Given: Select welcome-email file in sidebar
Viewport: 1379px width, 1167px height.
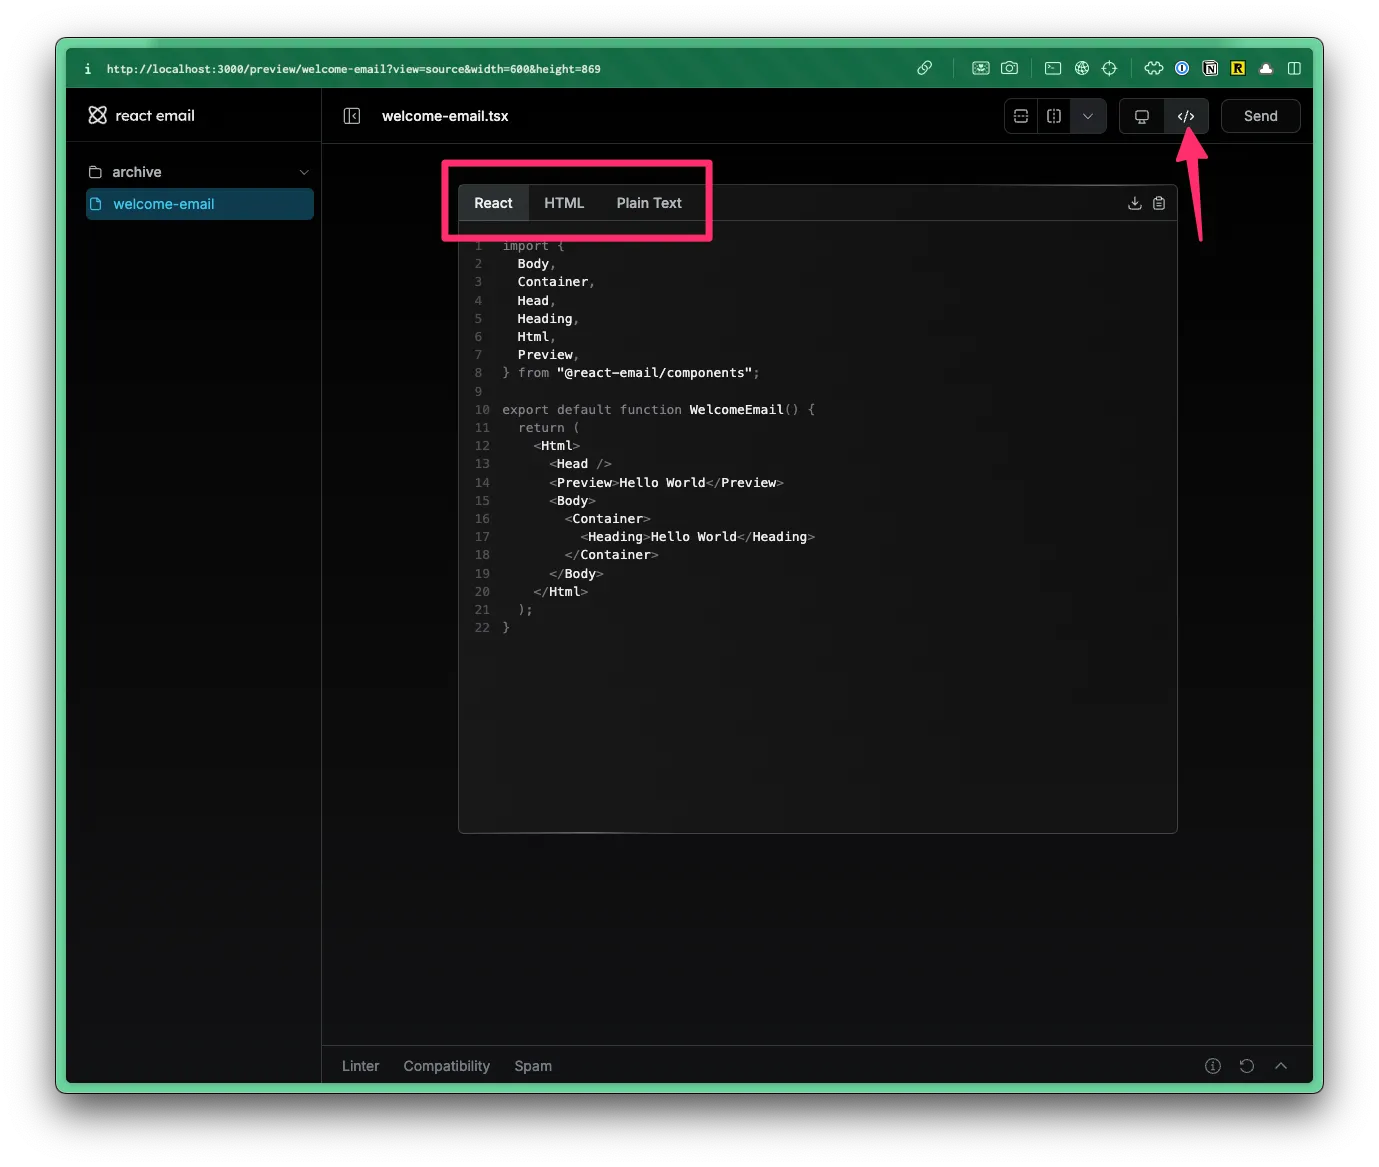Looking at the screenshot, I should (200, 204).
